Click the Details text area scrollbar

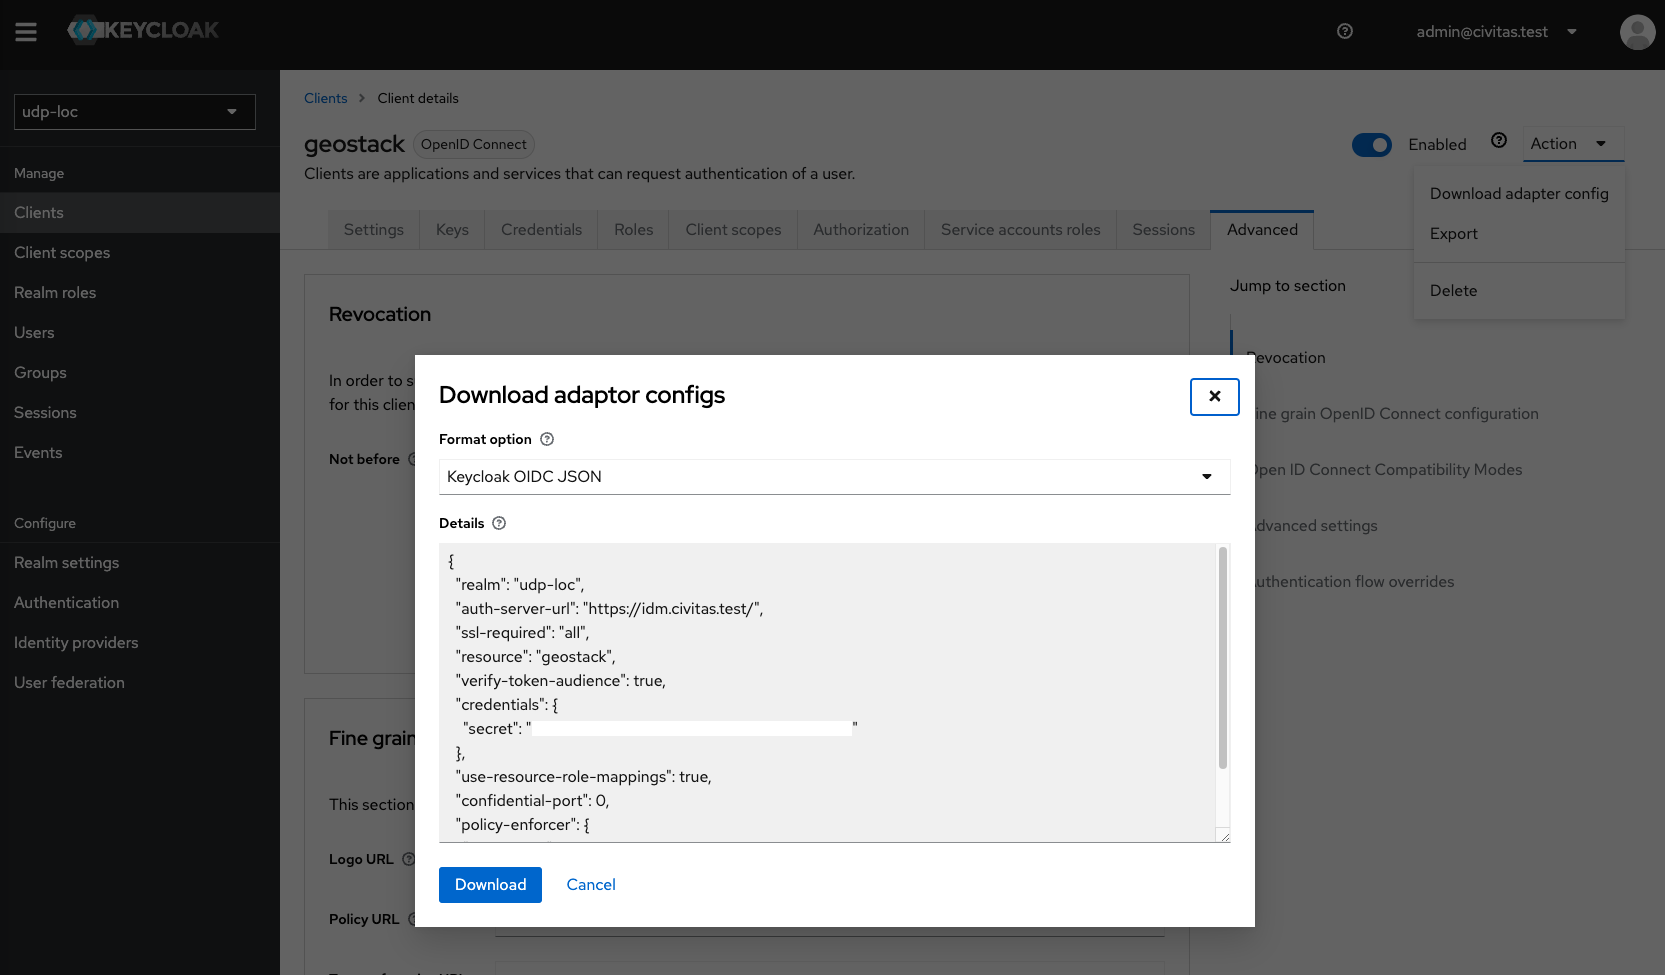point(1222,658)
